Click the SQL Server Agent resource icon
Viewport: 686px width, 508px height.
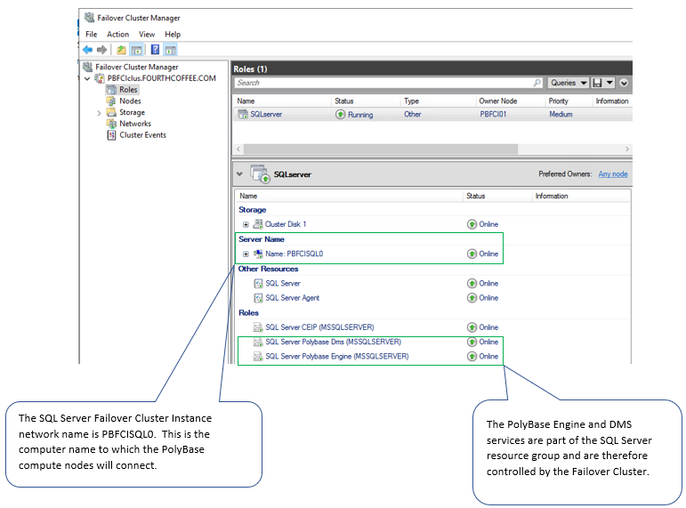(258, 298)
